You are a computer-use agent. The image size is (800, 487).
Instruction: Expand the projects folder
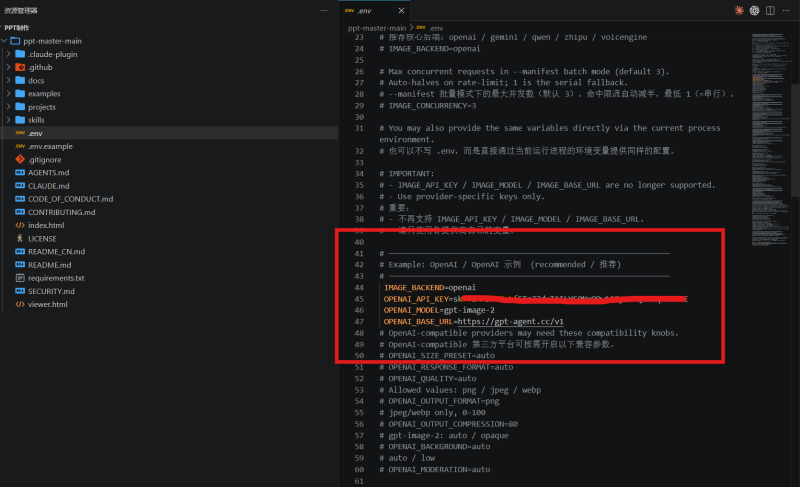click(x=8, y=107)
